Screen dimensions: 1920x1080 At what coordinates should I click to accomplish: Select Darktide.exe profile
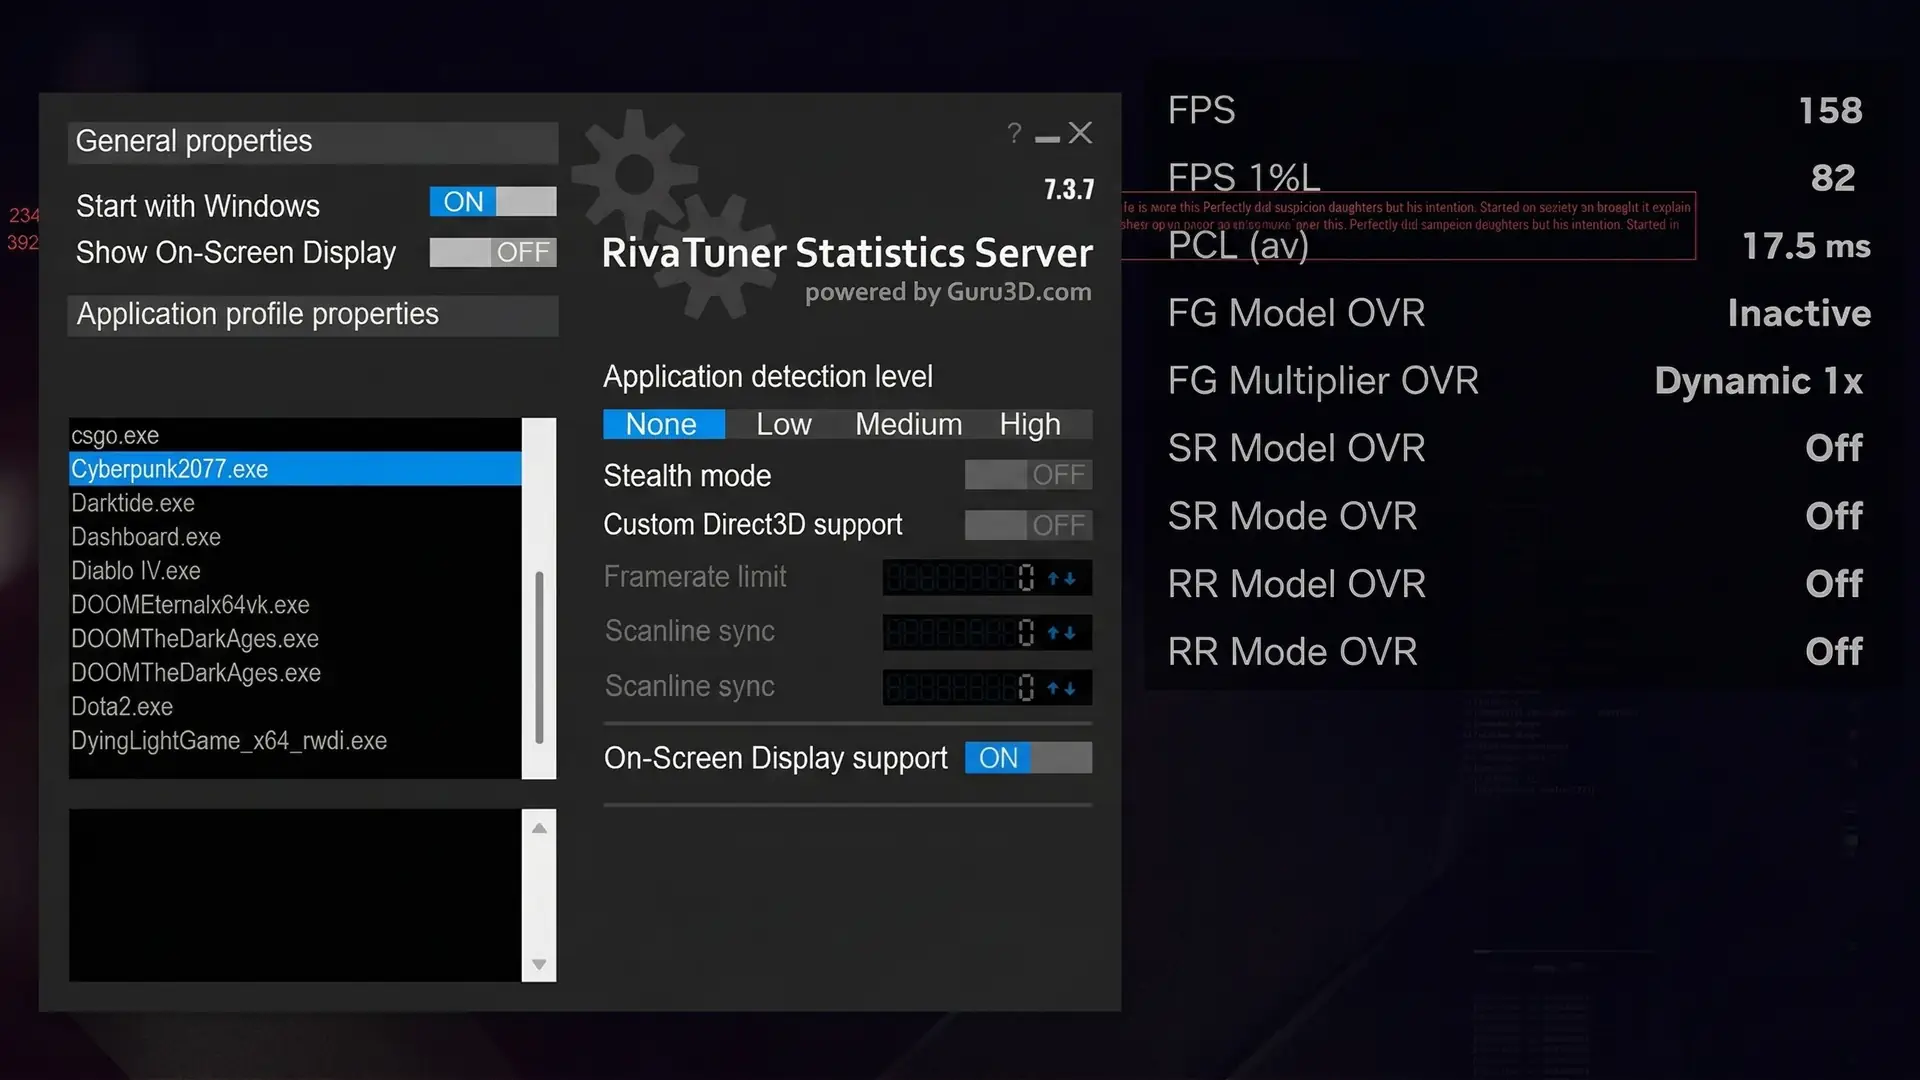295,503
